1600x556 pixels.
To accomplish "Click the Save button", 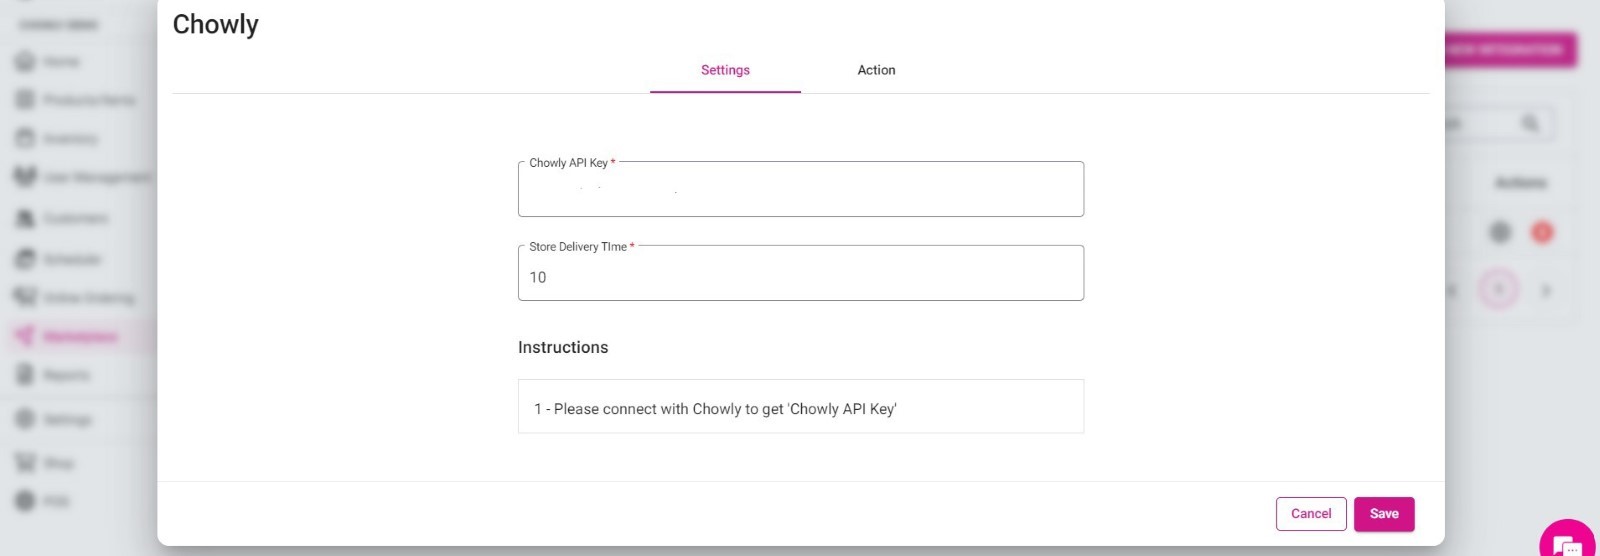I will [x=1384, y=514].
